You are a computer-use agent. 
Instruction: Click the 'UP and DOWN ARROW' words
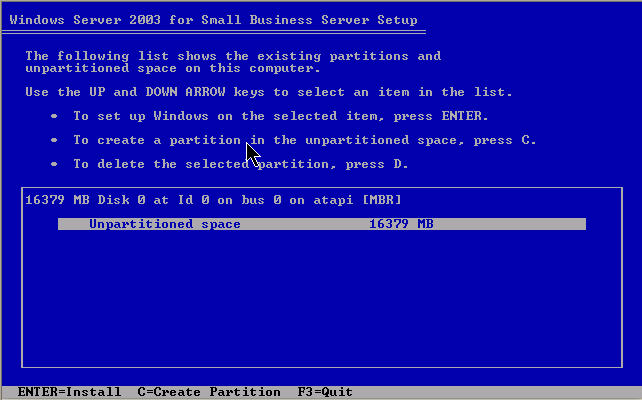[x=157, y=92]
